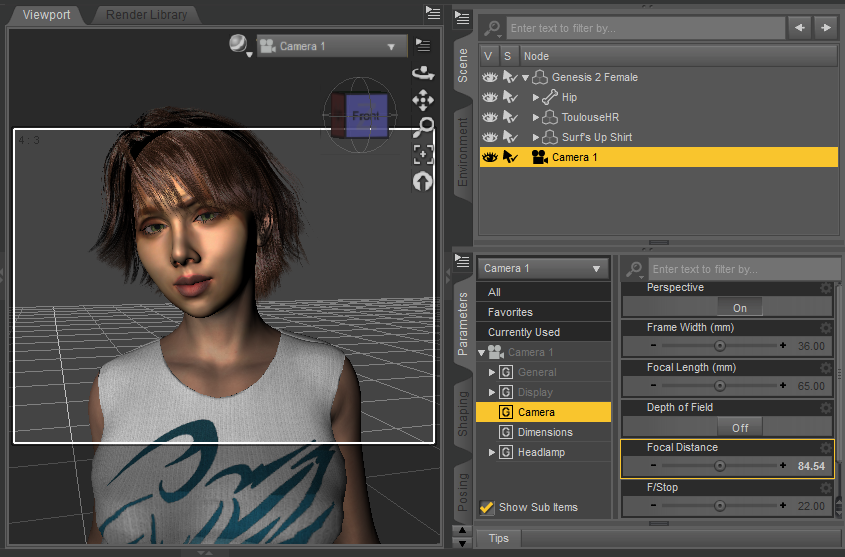Select Currently Used properties filter
The height and width of the screenshot is (557, 845).
tap(544, 332)
